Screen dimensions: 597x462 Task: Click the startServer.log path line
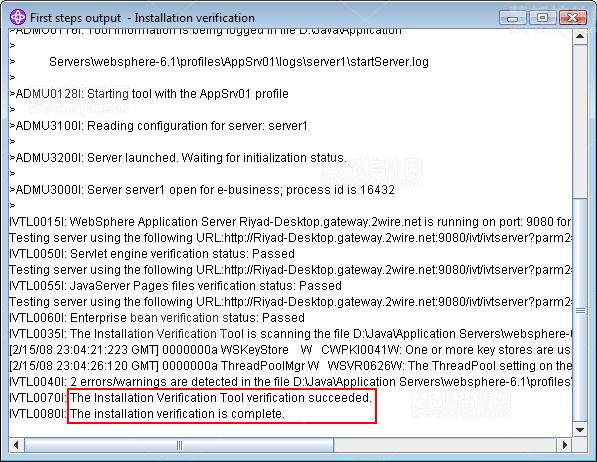click(239, 62)
